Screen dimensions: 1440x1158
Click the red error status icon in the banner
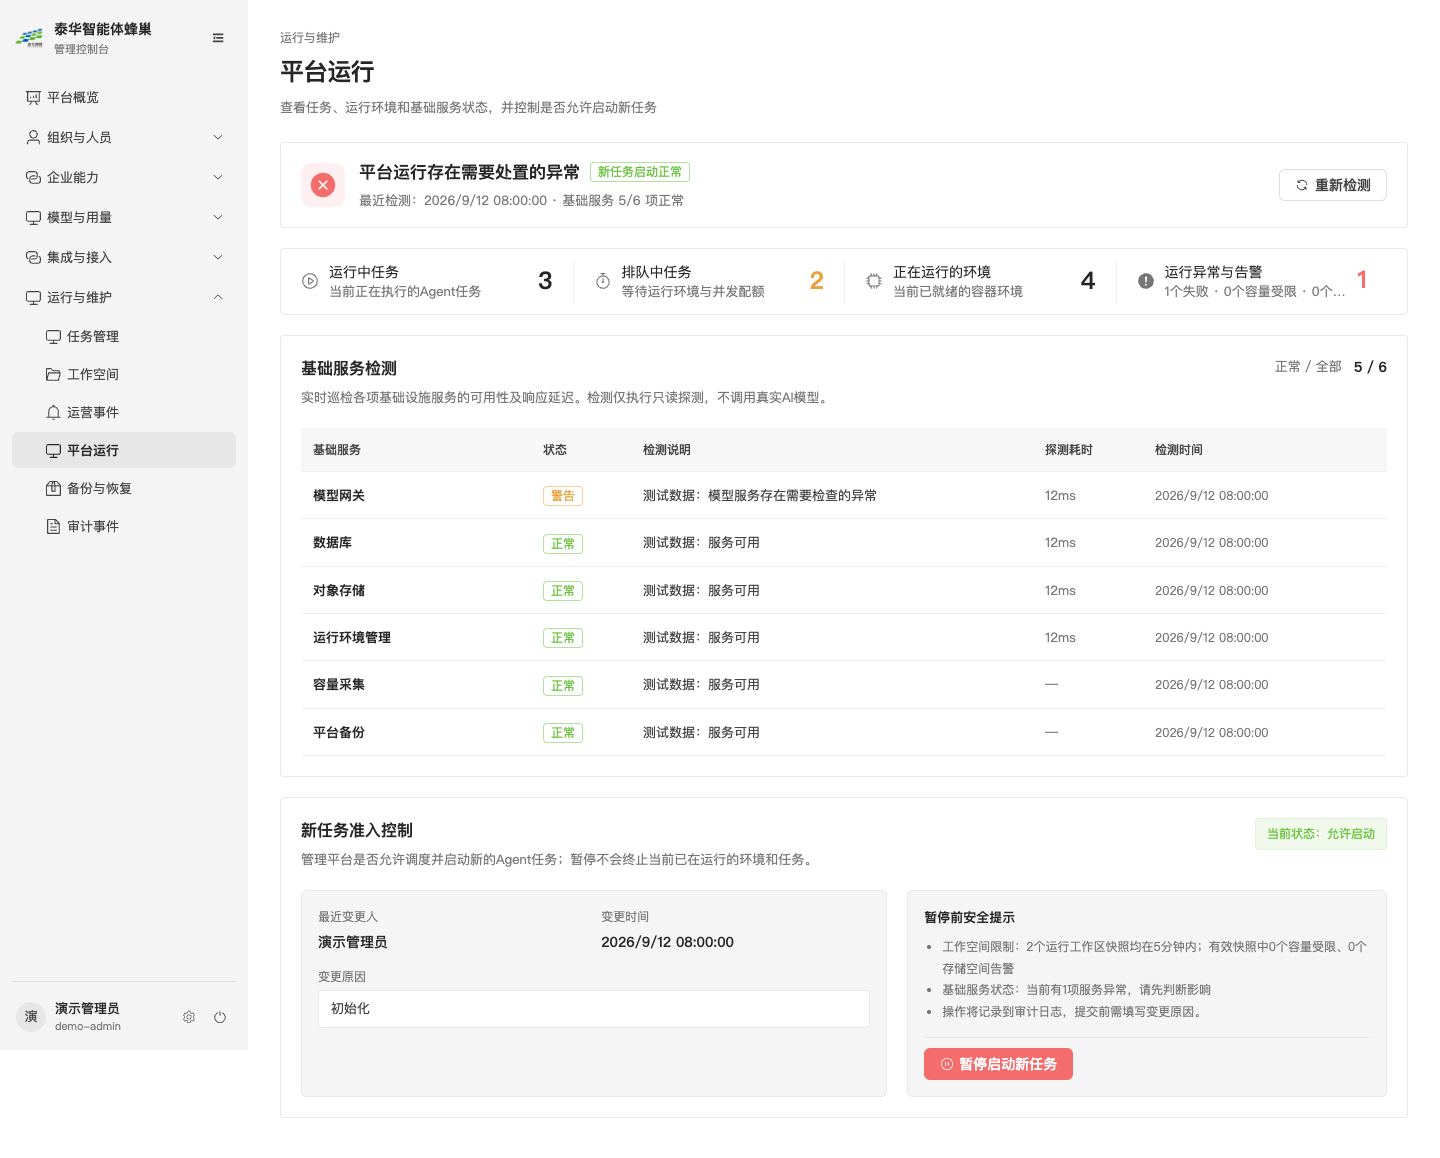323,185
